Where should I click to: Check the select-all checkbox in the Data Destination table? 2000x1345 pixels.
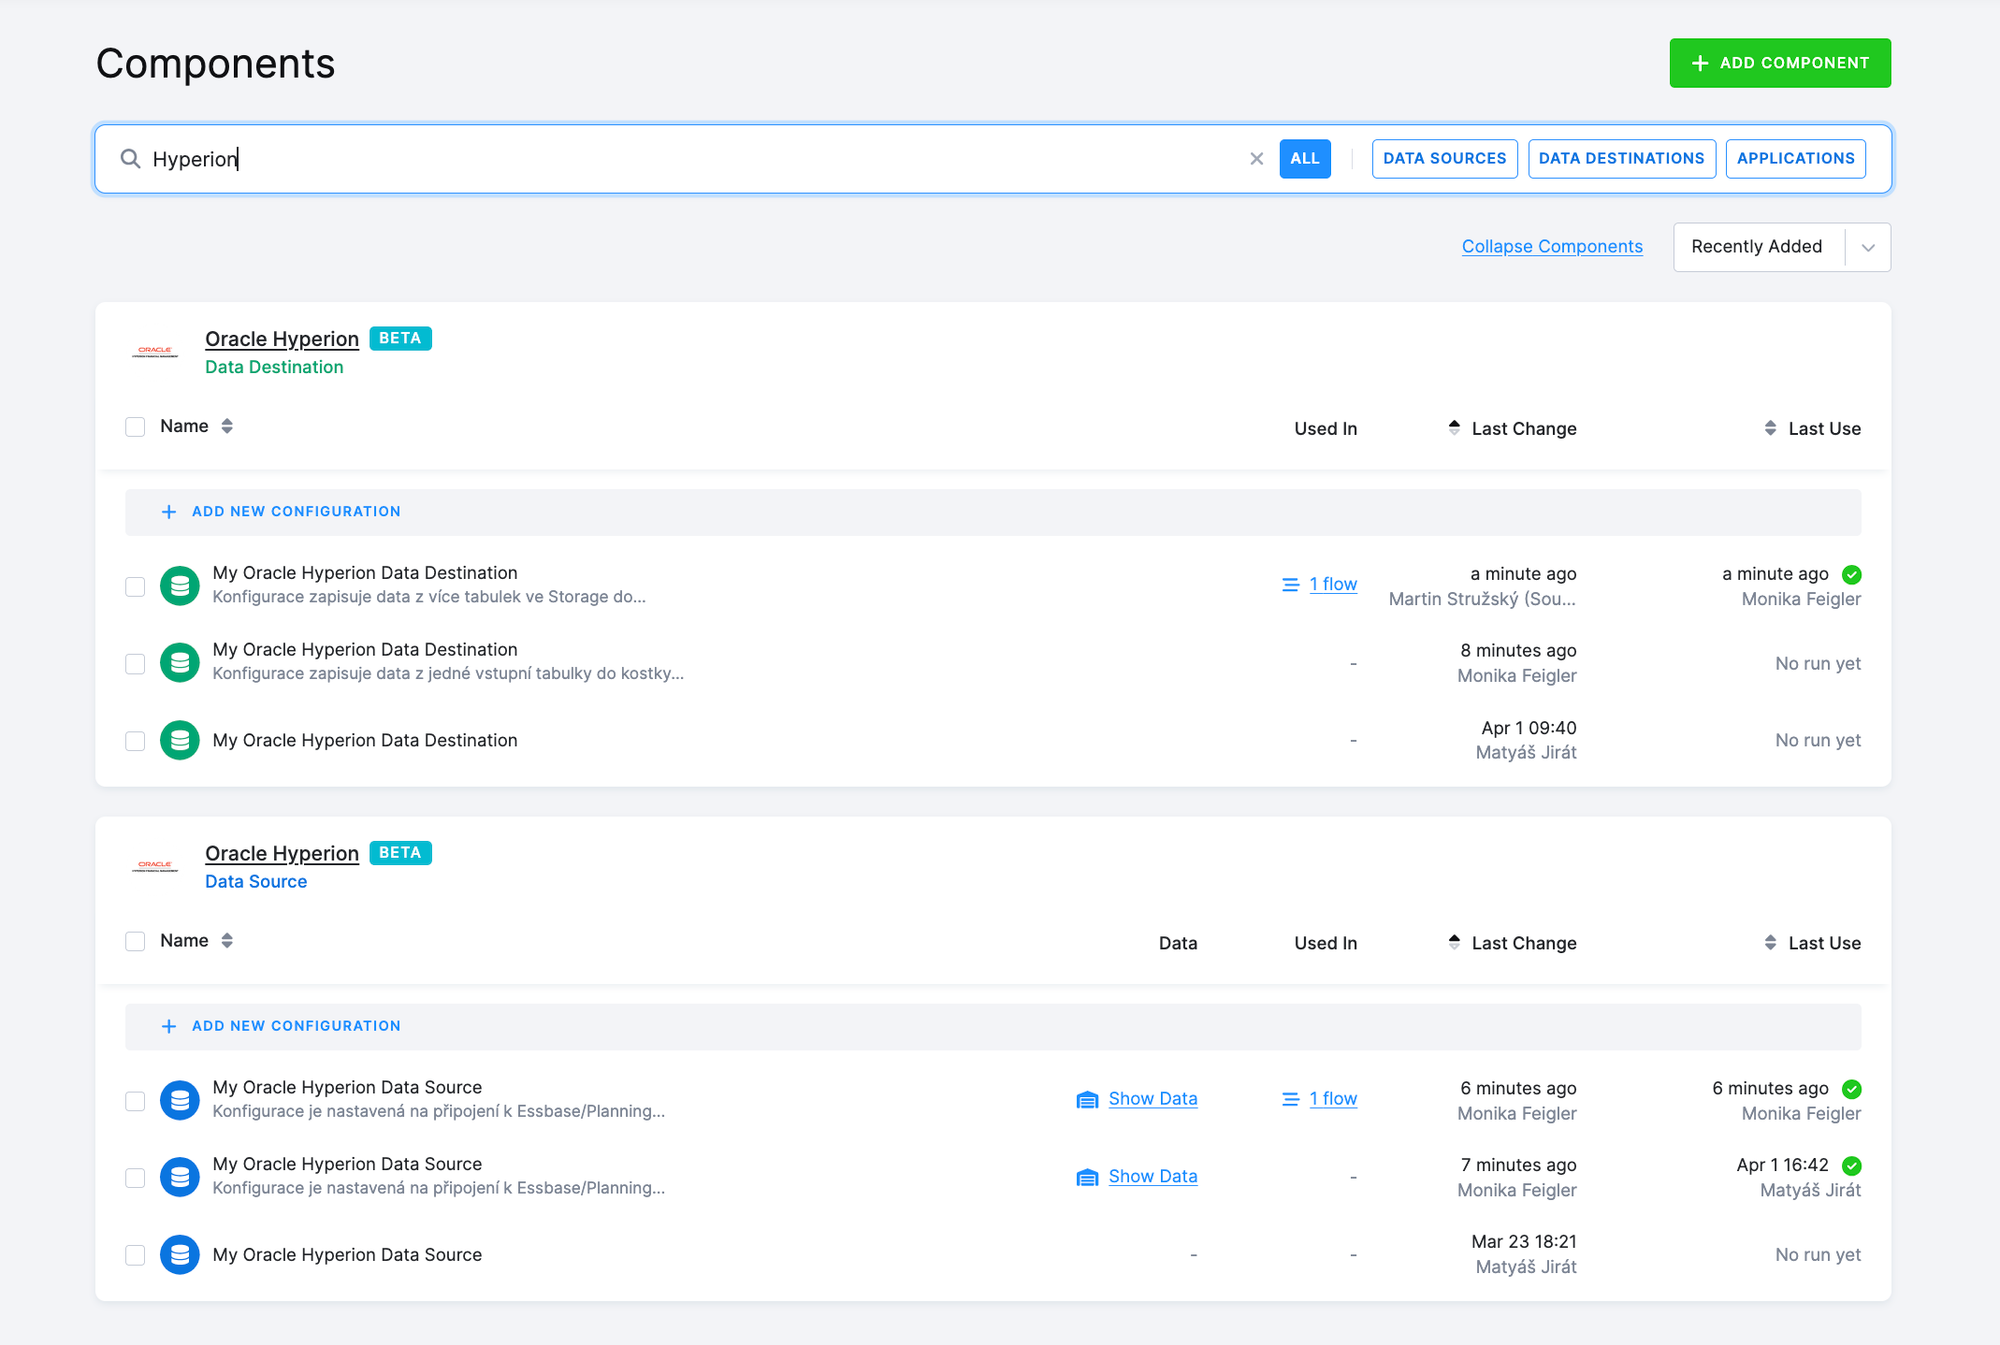[x=135, y=426]
